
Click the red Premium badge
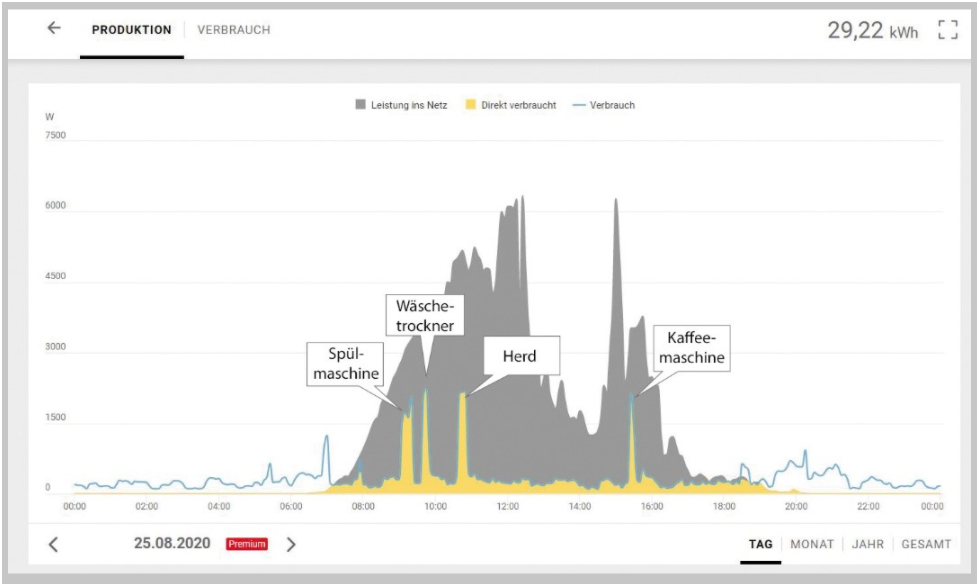coord(247,545)
